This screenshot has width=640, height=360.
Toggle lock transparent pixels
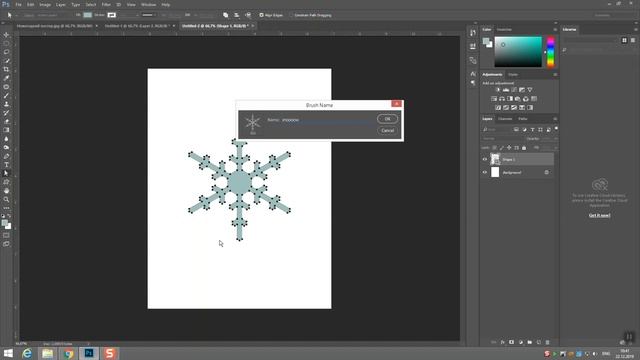[x=494, y=148]
